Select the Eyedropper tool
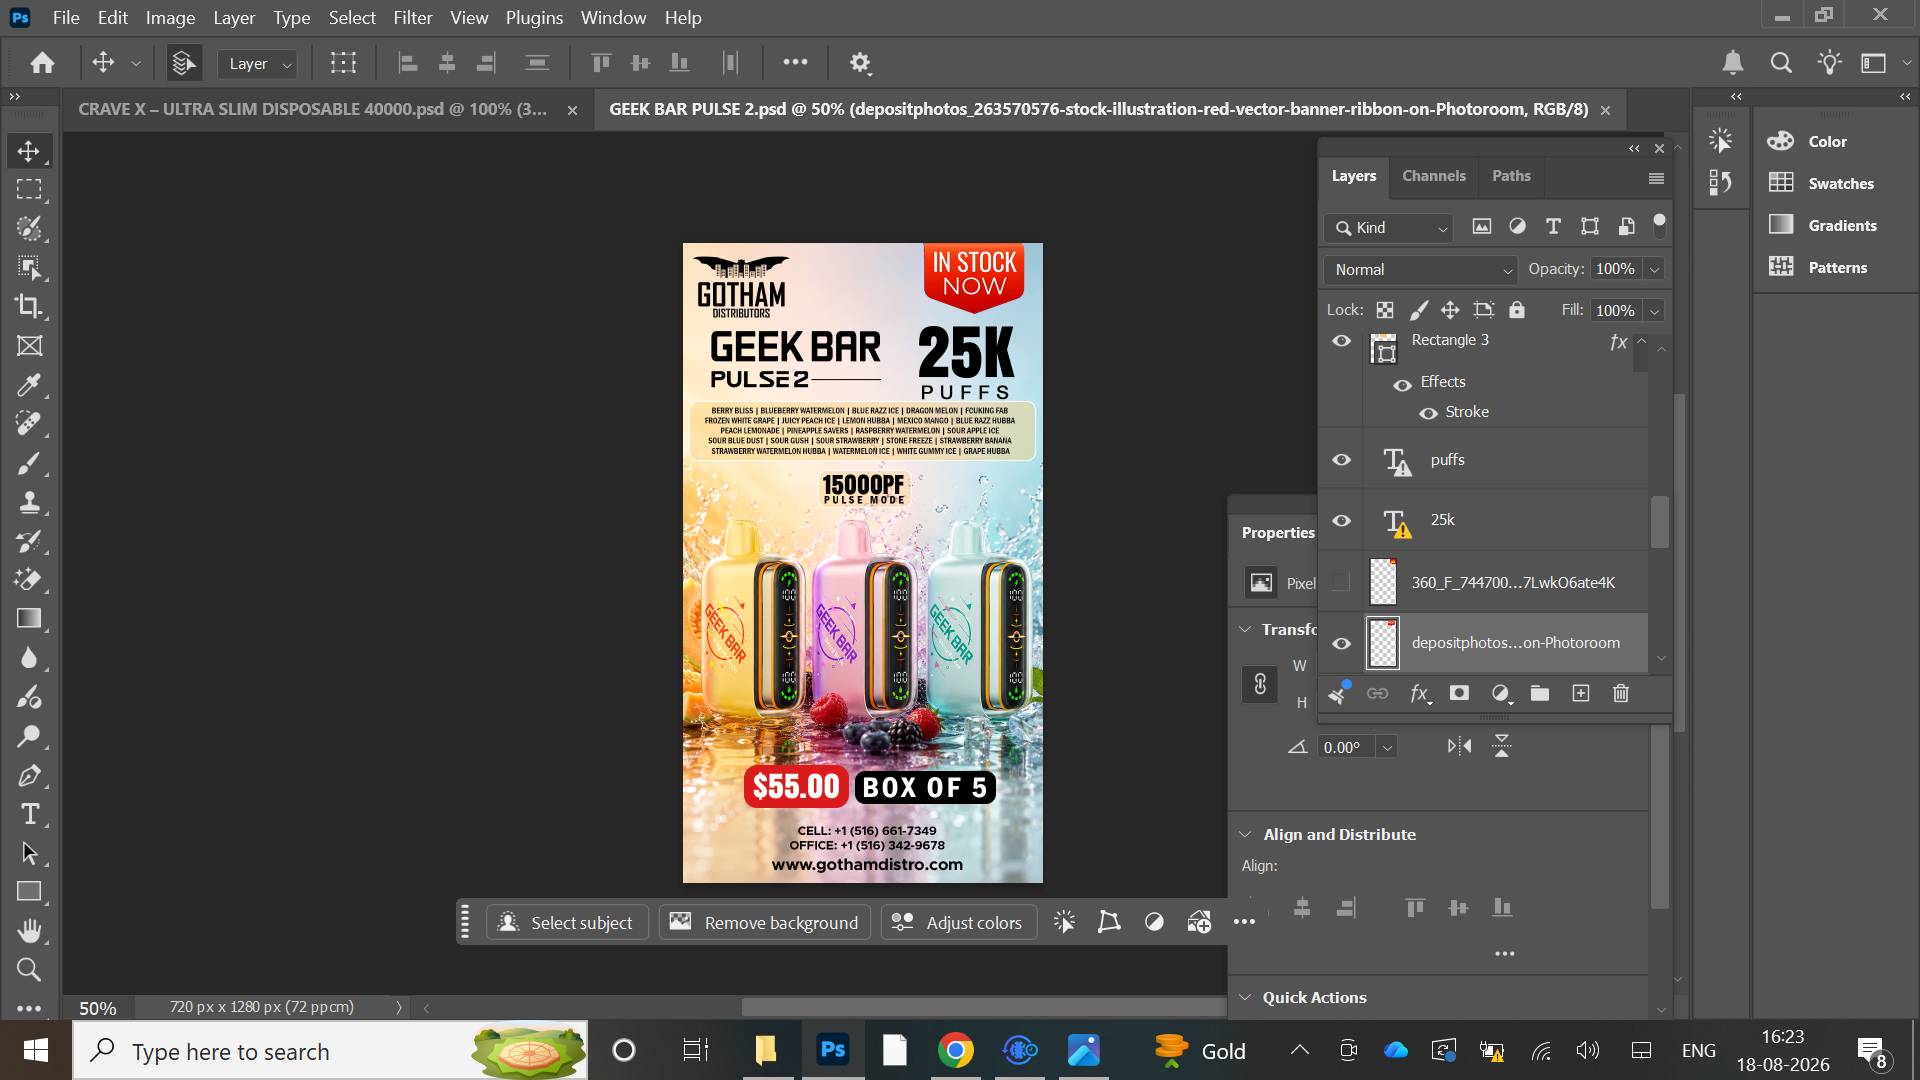This screenshot has width=1920, height=1080. (29, 385)
